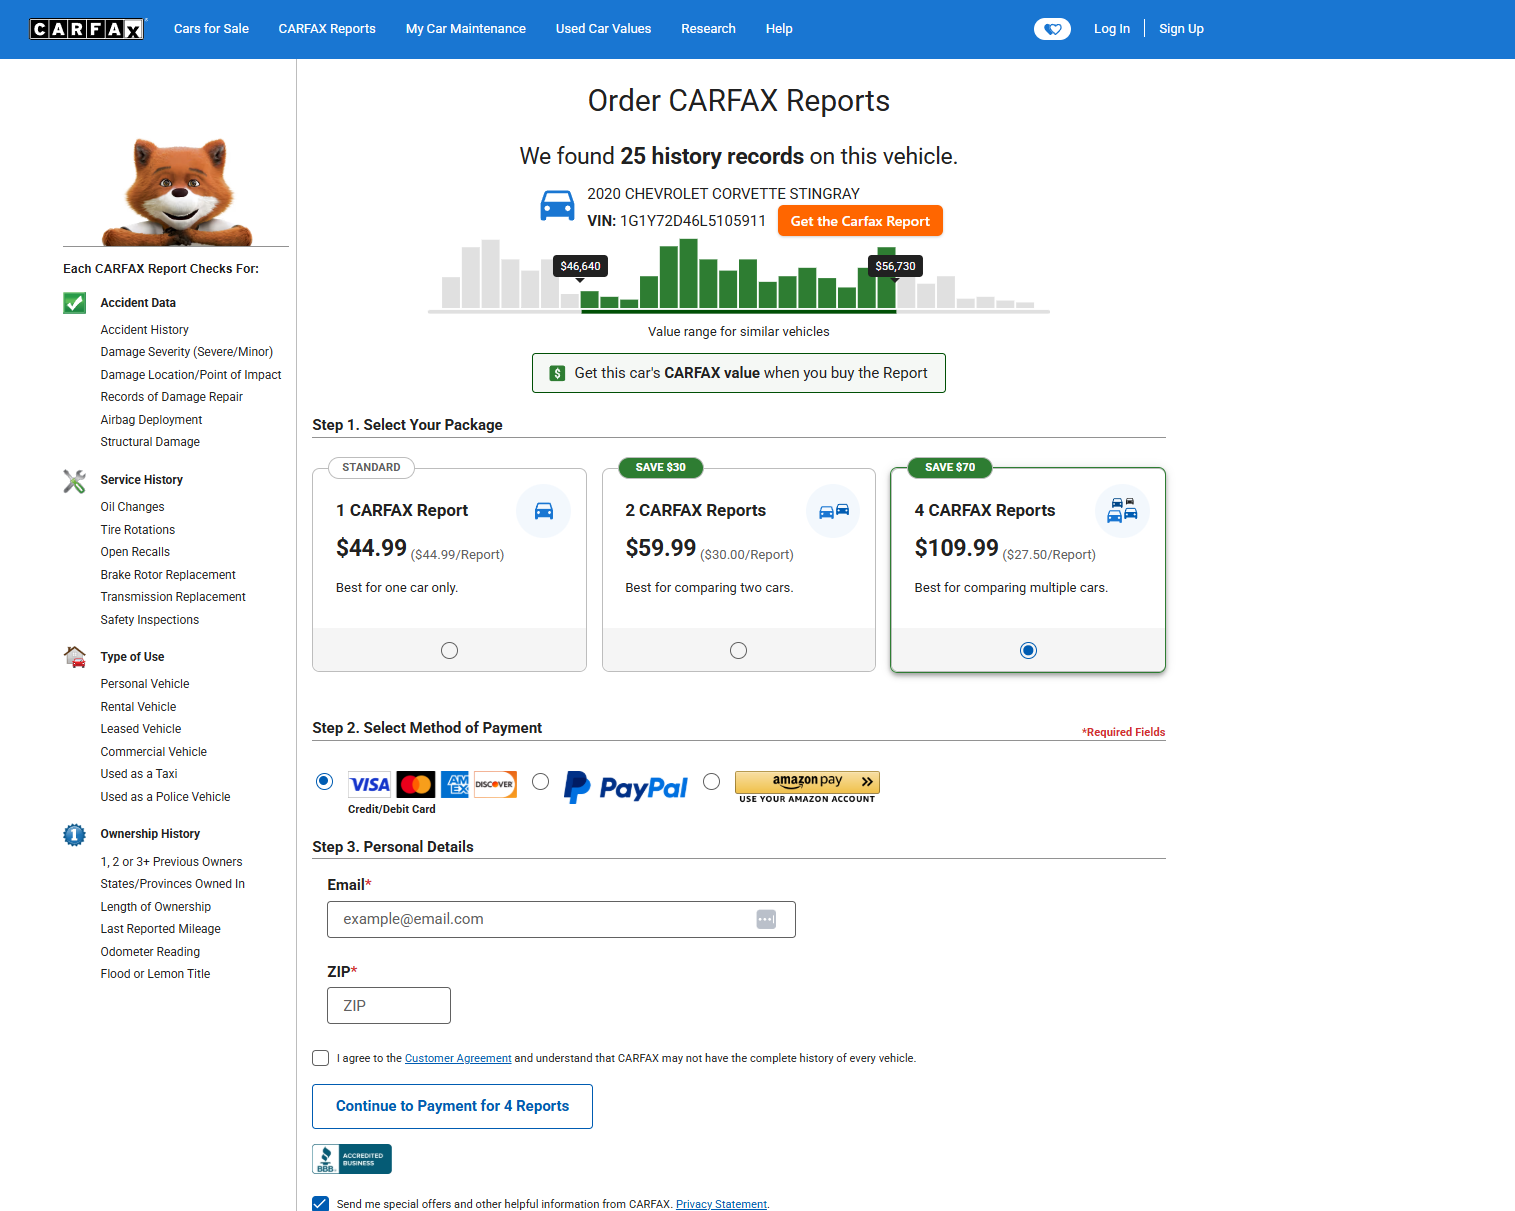The image size is (1515, 1211).
Task: Select the 4 CARFAX Reports radio button
Action: (1028, 651)
